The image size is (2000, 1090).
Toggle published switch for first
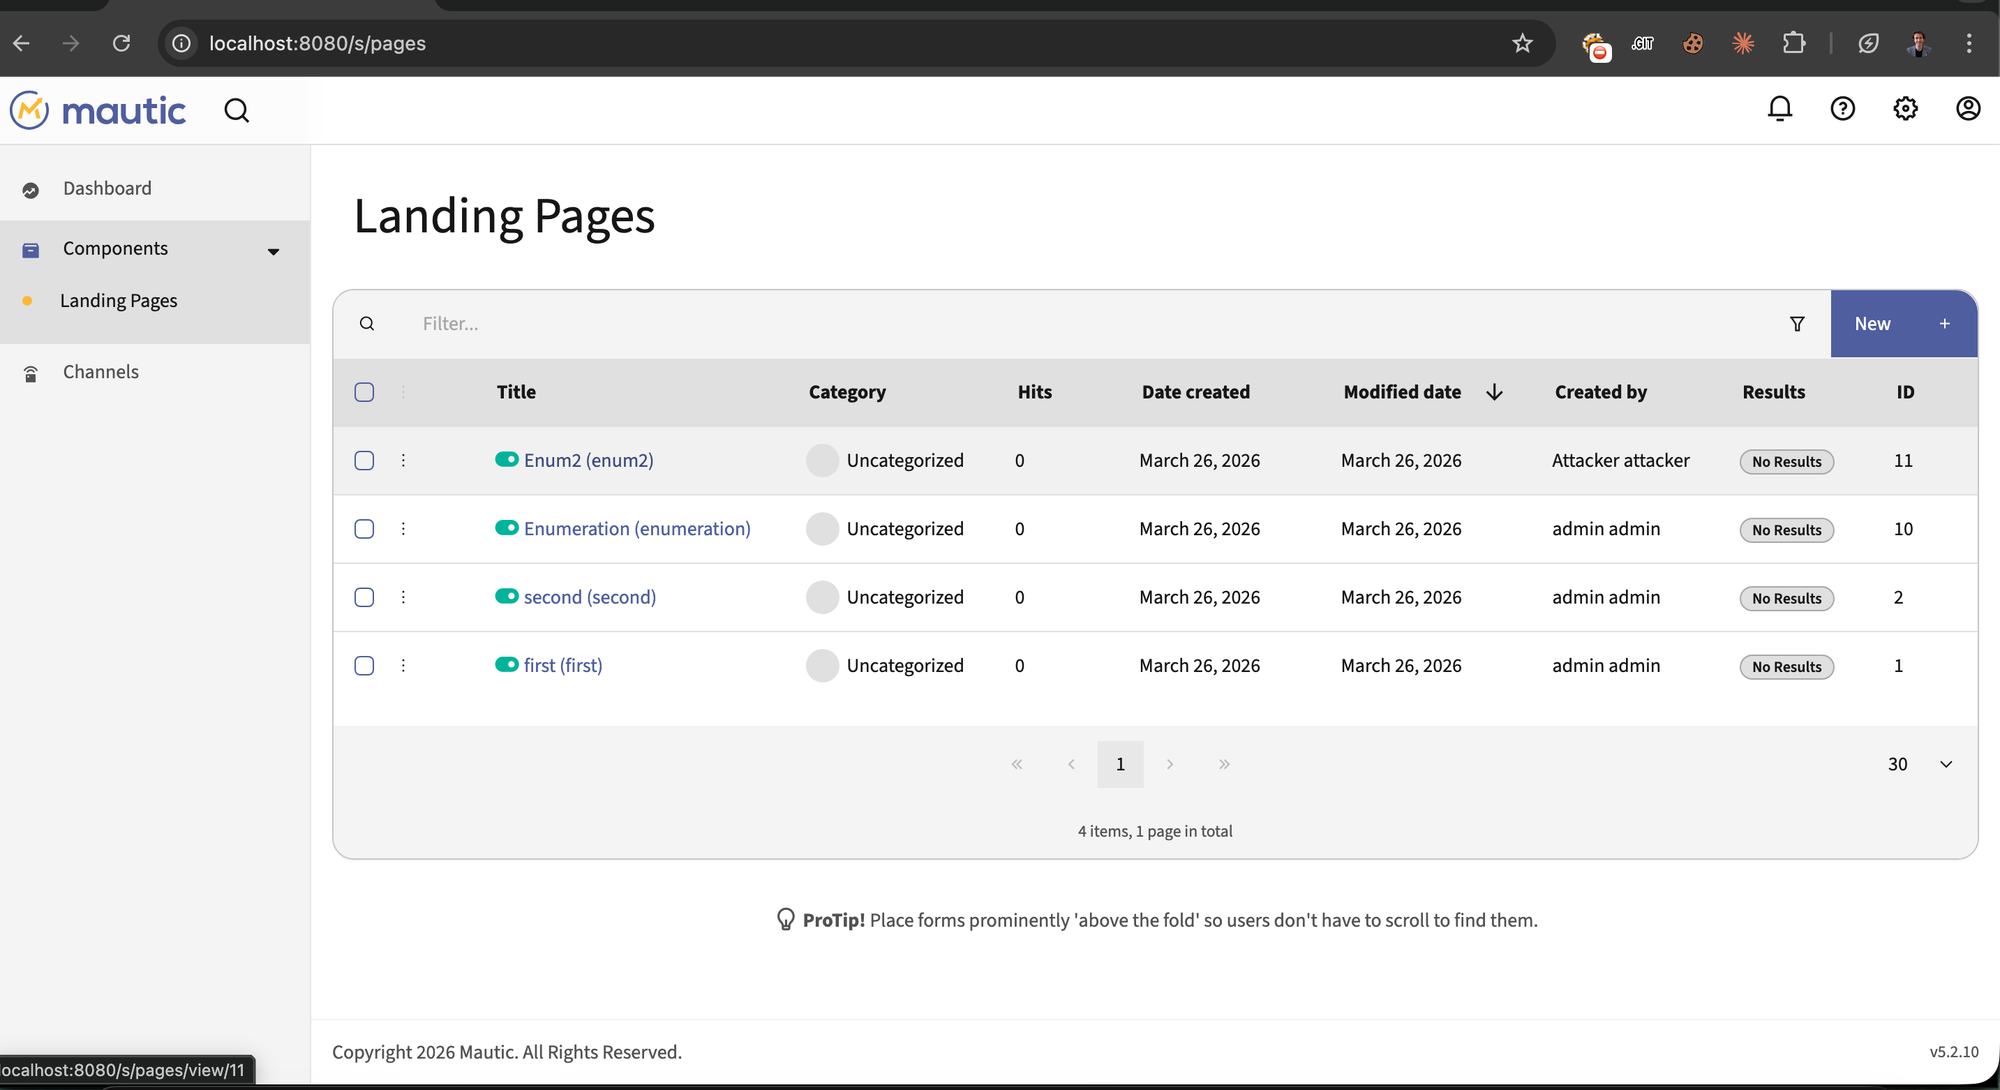click(507, 664)
